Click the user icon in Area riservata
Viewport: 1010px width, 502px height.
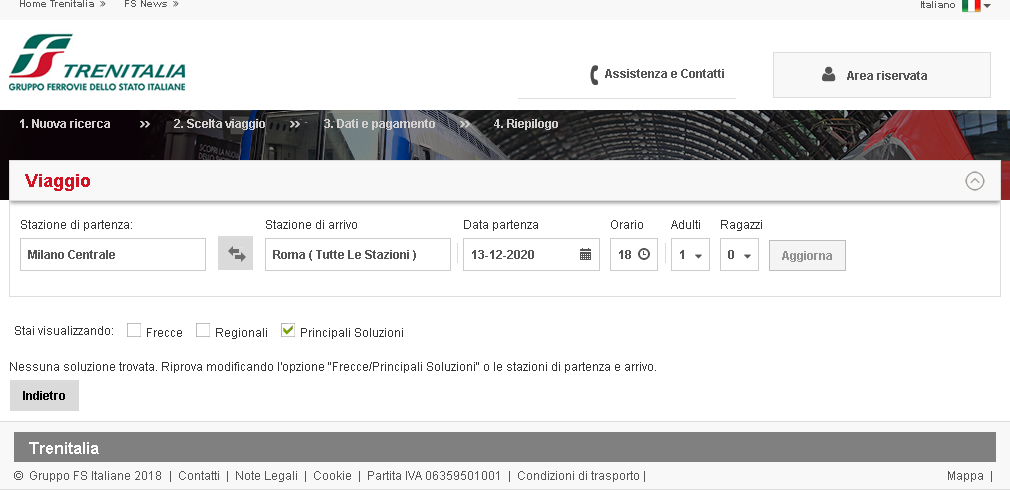(x=828, y=74)
